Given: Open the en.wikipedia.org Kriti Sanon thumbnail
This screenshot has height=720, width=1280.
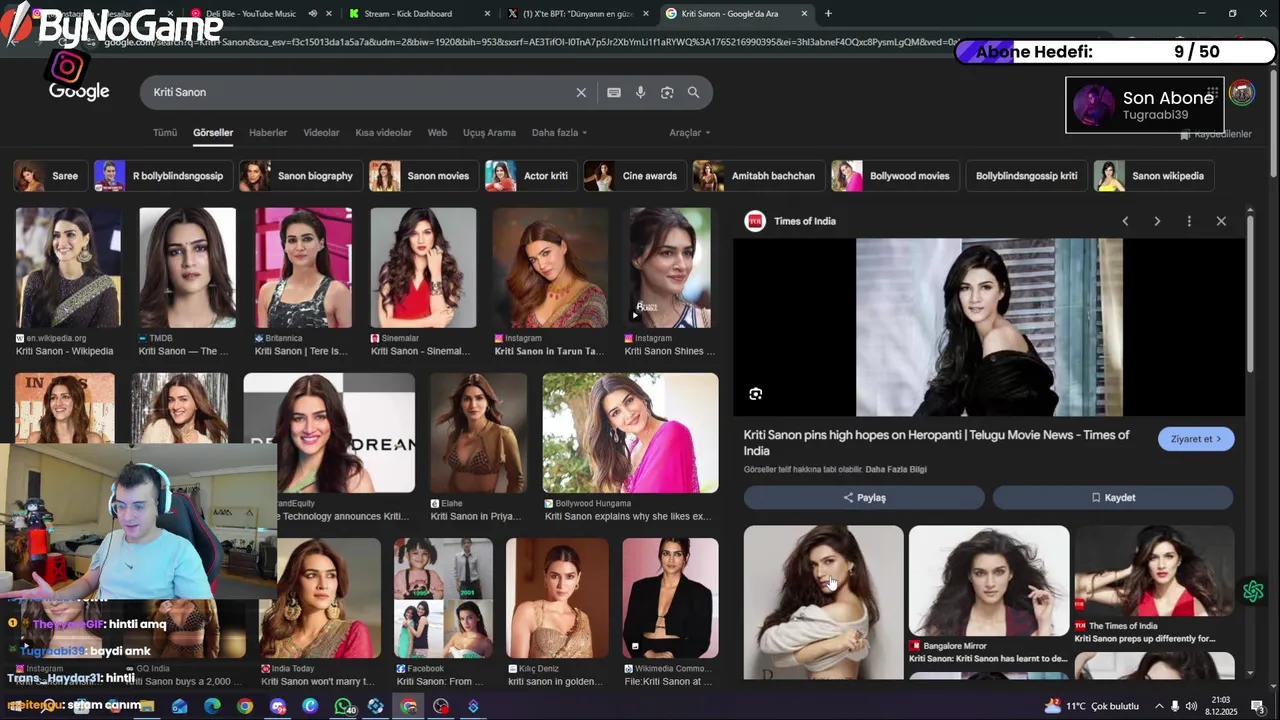Looking at the screenshot, I should pos(68,268).
